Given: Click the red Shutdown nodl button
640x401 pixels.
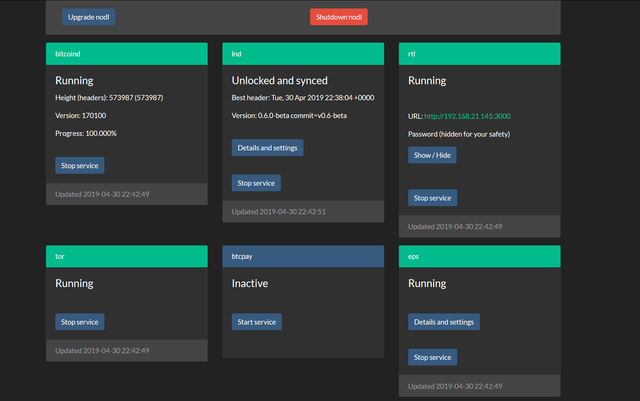Looking at the screenshot, I should coord(339,17).
